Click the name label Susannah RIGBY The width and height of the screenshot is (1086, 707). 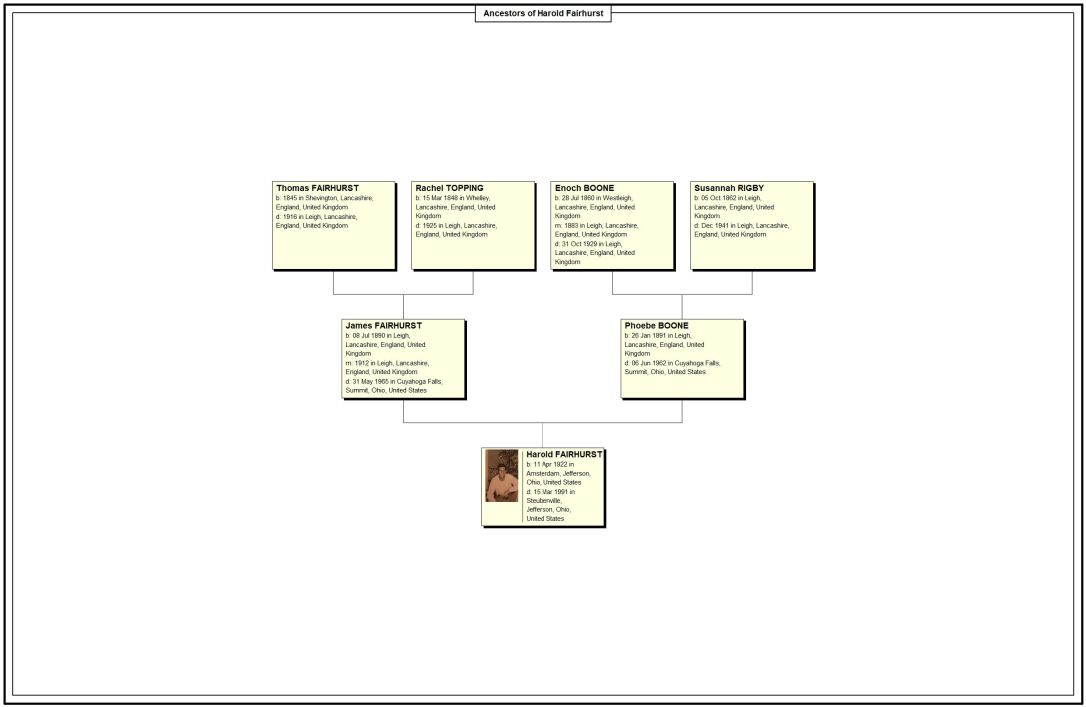coord(727,189)
